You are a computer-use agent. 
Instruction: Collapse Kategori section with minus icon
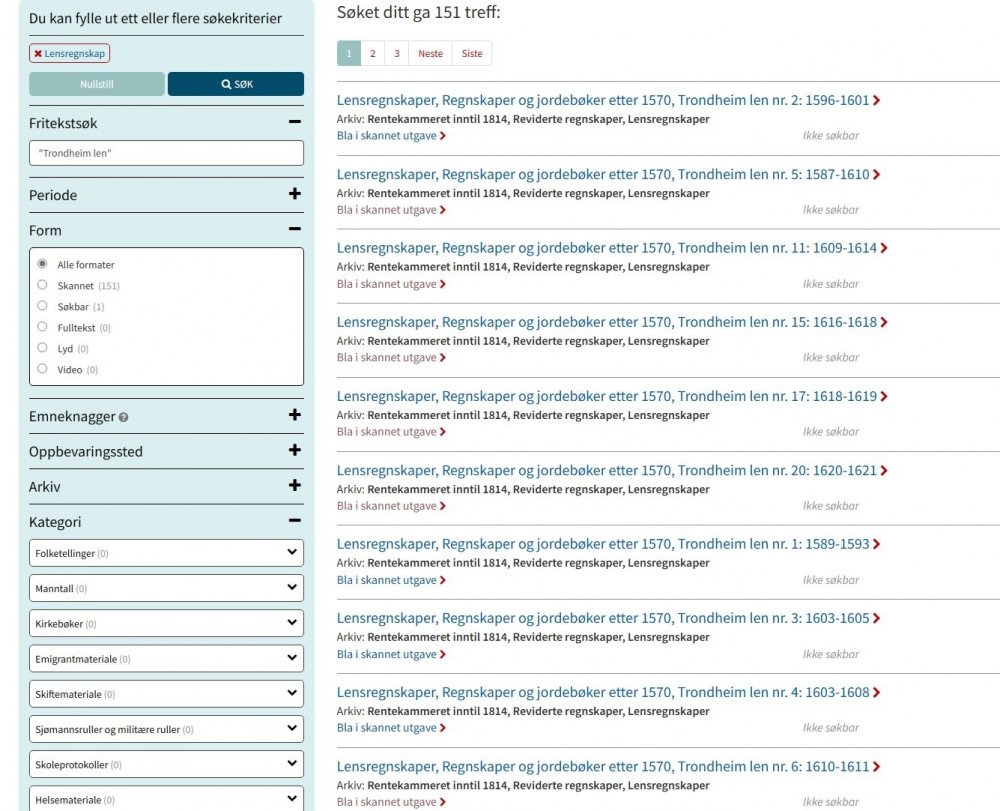point(294,521)
